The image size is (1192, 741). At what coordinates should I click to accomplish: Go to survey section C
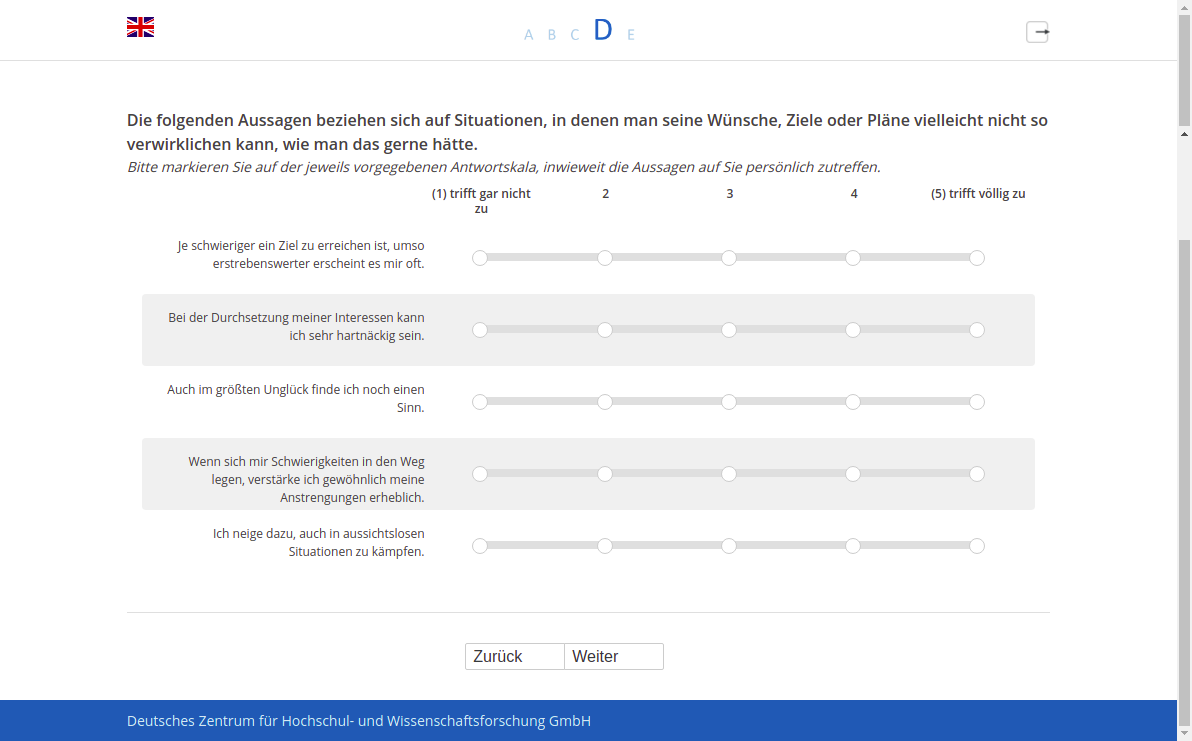pyautogui.click(x=575, y=35)
